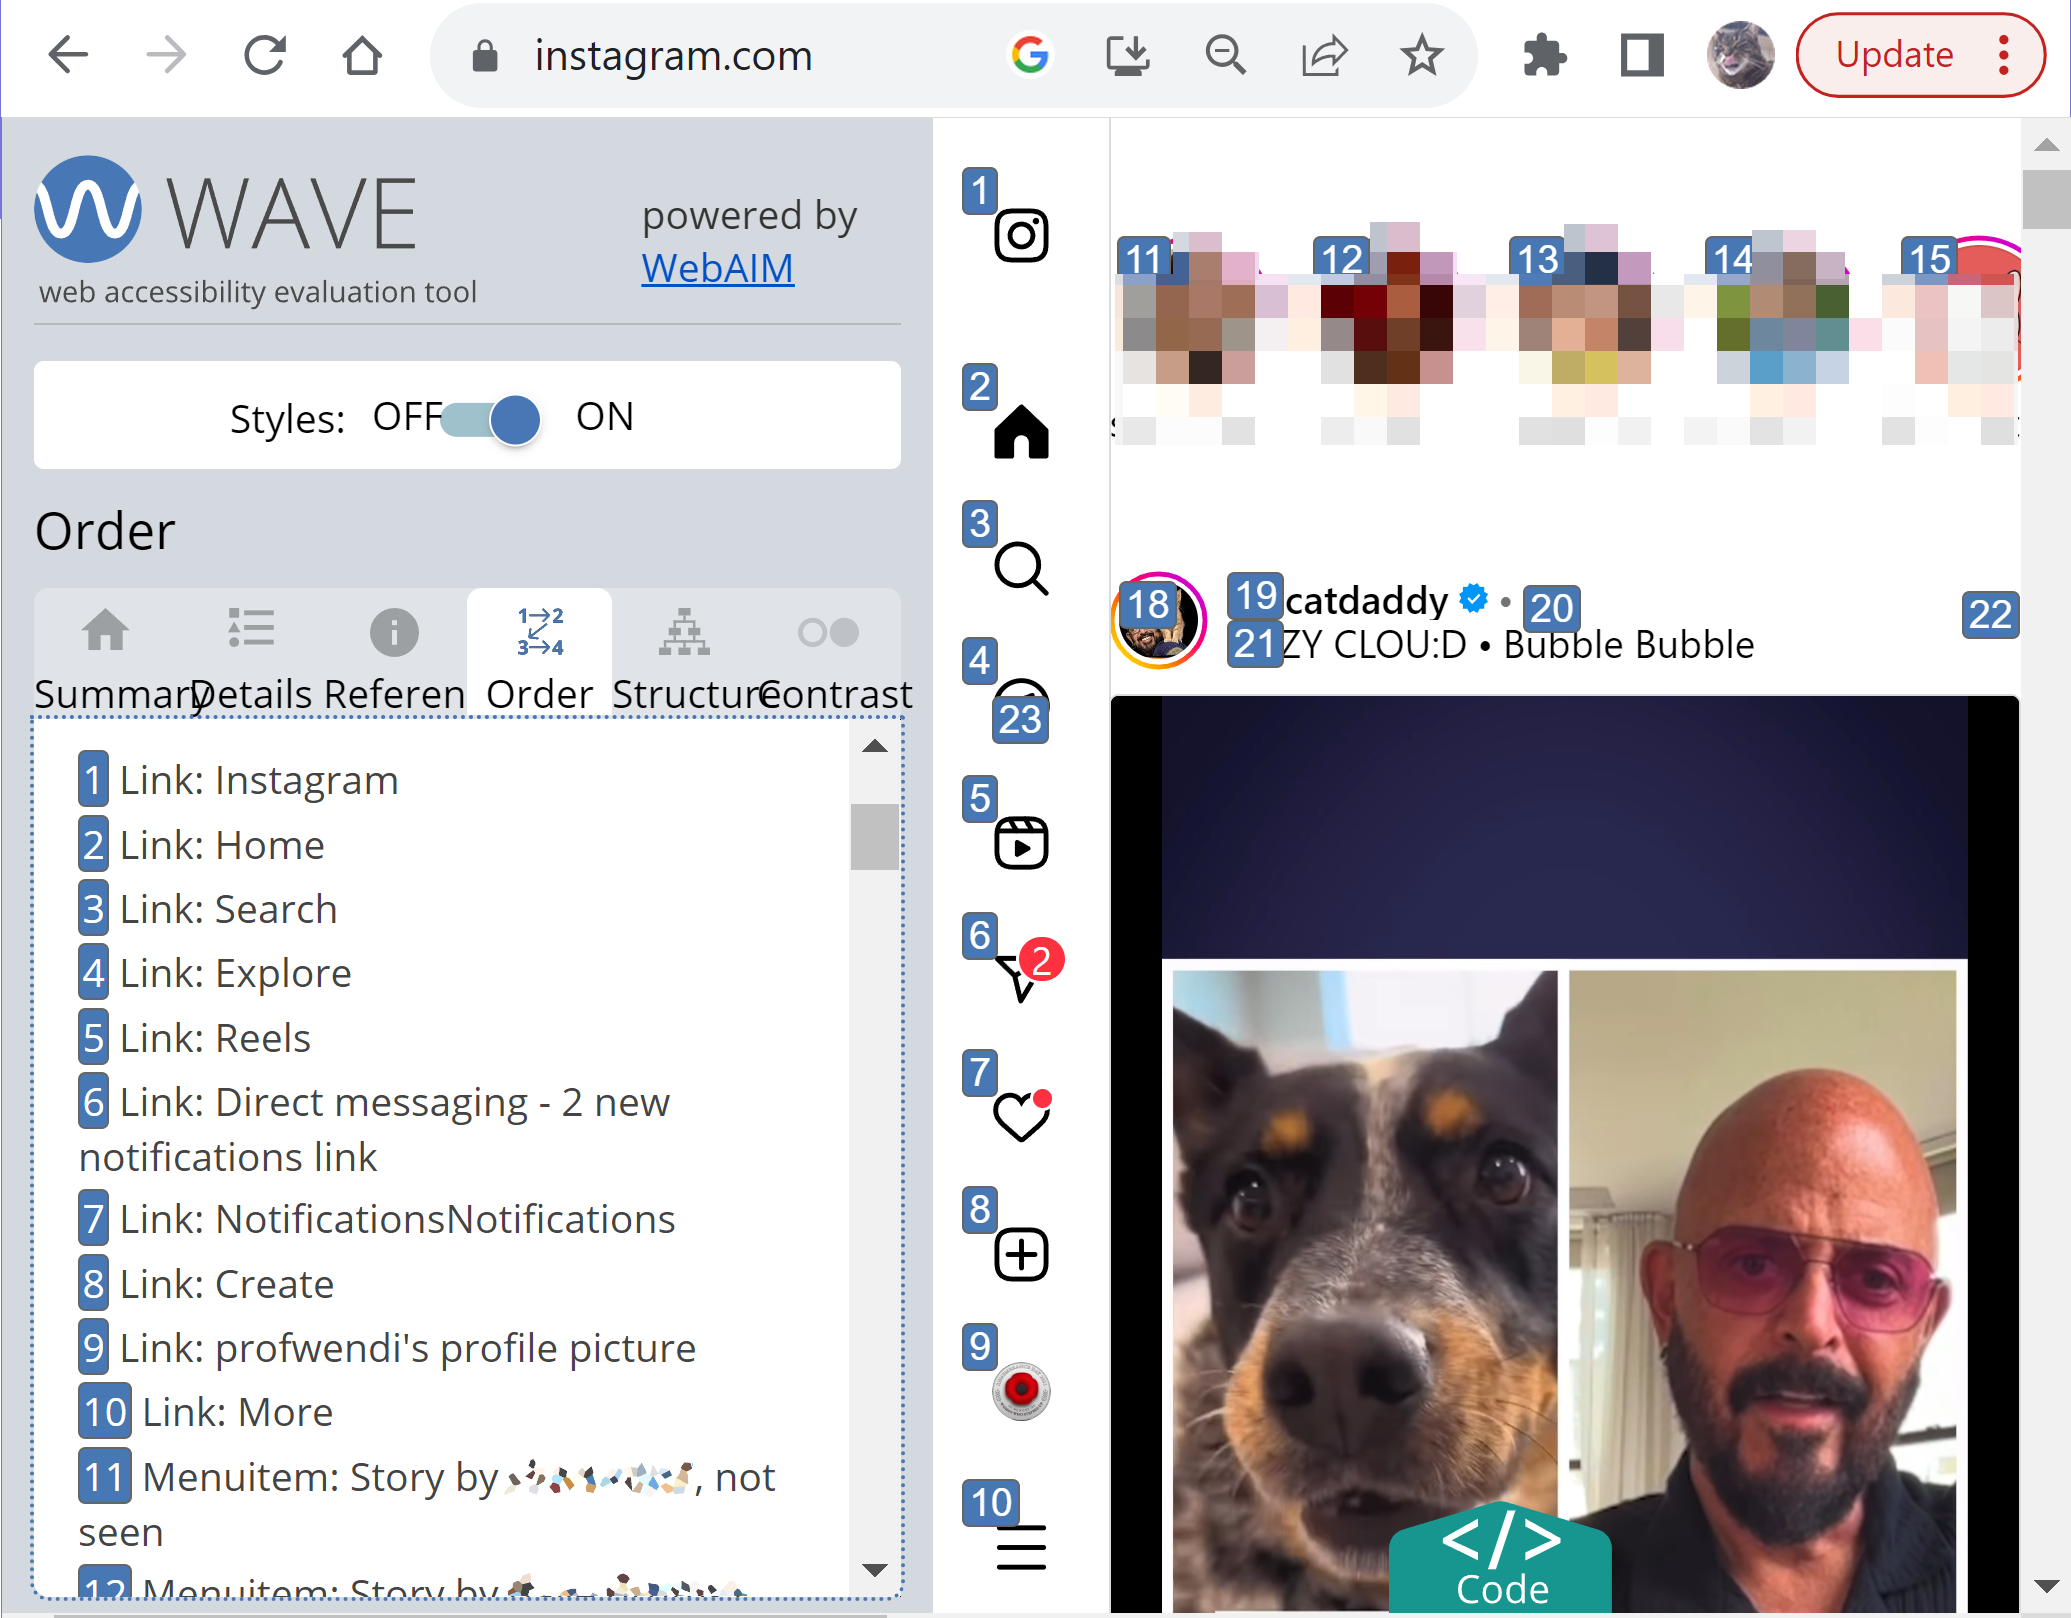Image resolution: width=2071 pixels, height=1618 pixels.
Task: Select 'Link: Explore' in Order list
Action: pyautogui.click(x=215, y=973)
